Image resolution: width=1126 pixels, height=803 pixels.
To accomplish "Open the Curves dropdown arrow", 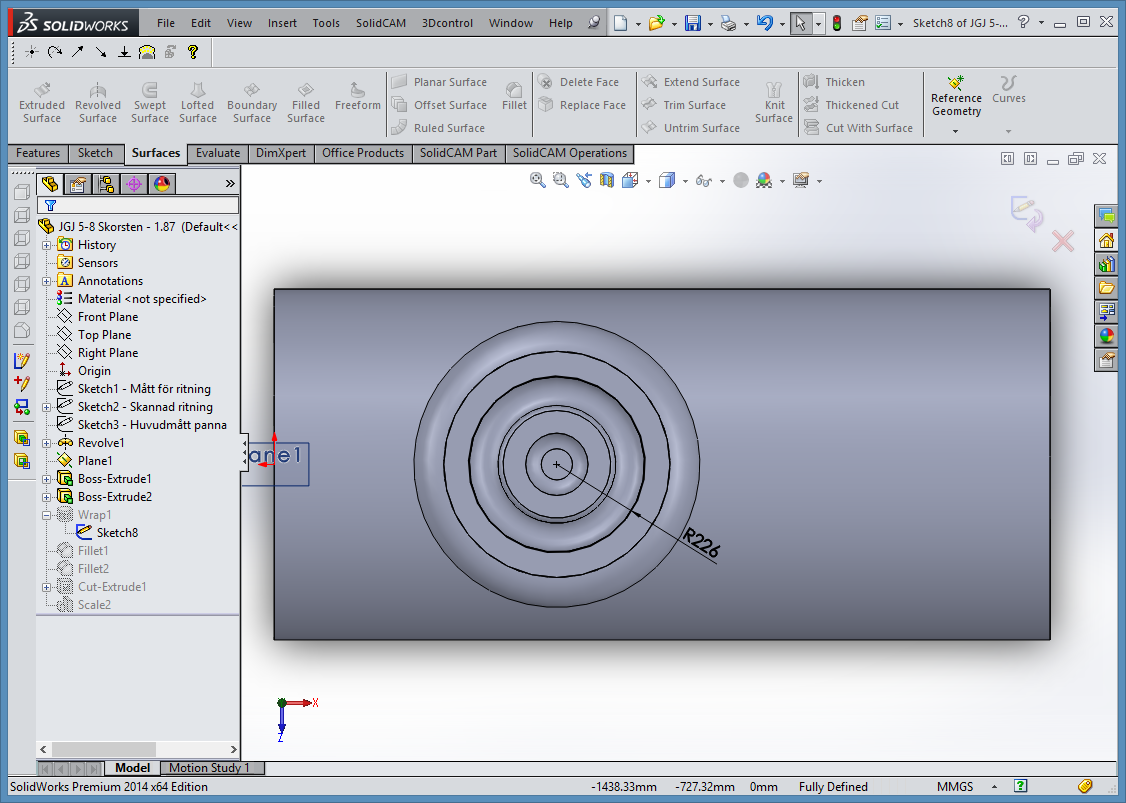I will 1008,131.
